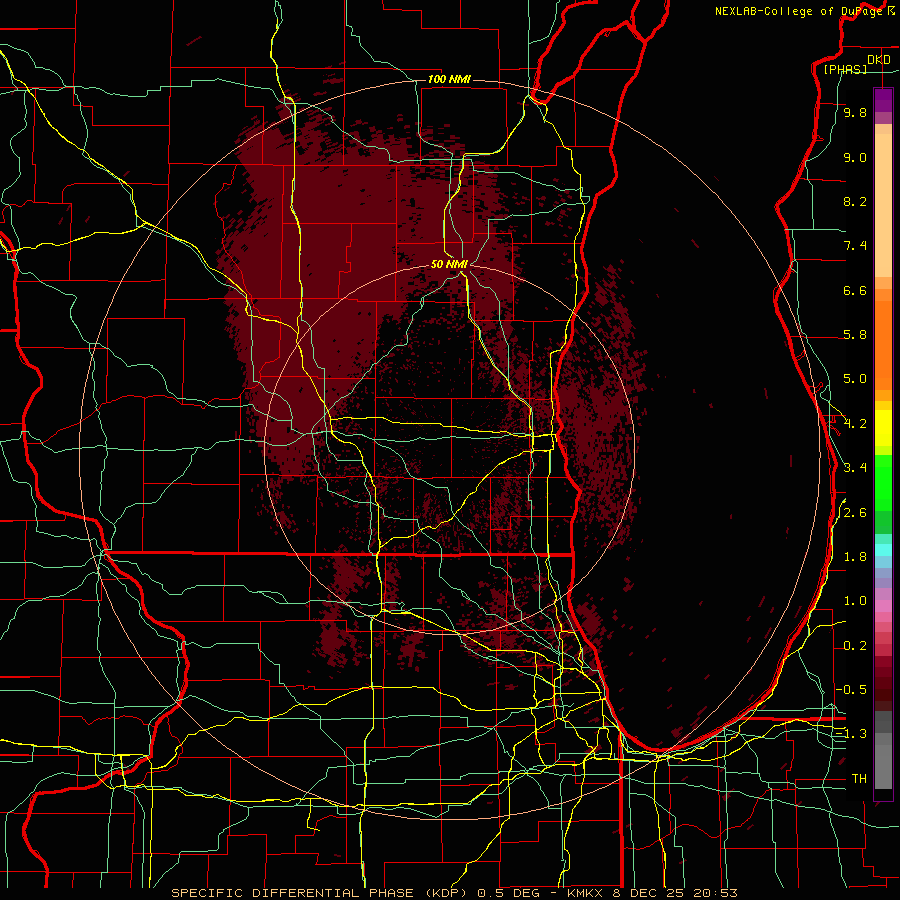The image size is (900, 900).
Task: Click the 7.4 color scale value
Action: click(855, 246)
